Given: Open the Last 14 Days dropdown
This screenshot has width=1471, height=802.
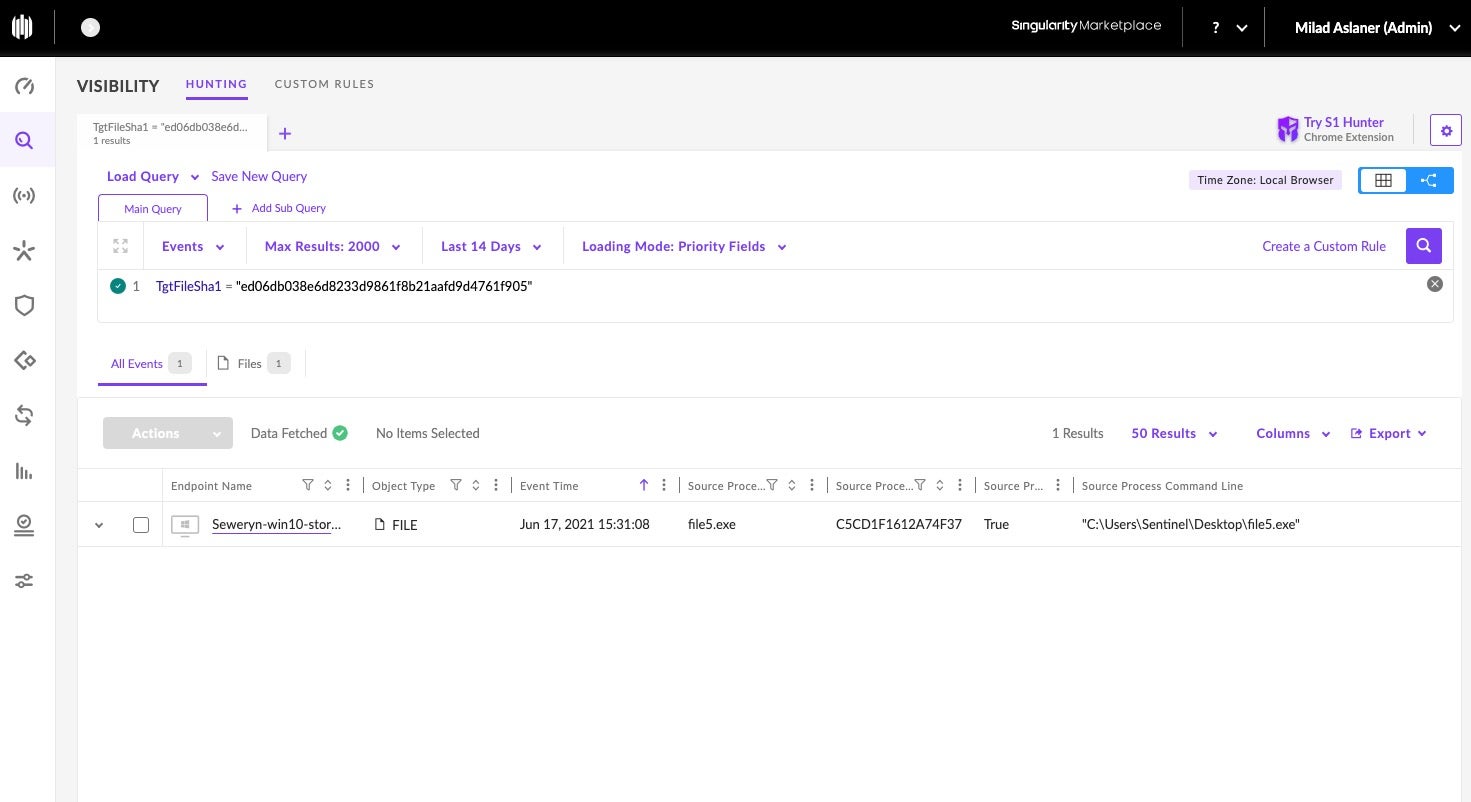Looking at the screenshot, I should click(491, 247).
